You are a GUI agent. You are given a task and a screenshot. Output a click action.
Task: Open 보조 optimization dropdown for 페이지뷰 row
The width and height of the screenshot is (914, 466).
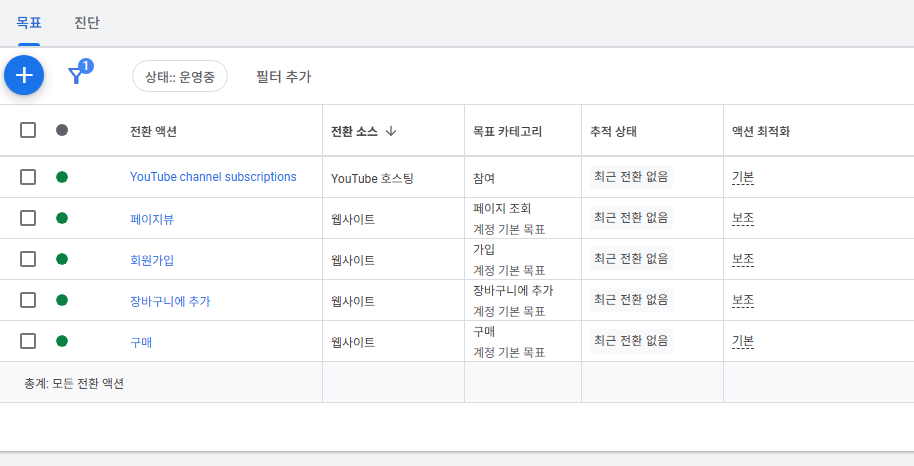coord(743,219)
